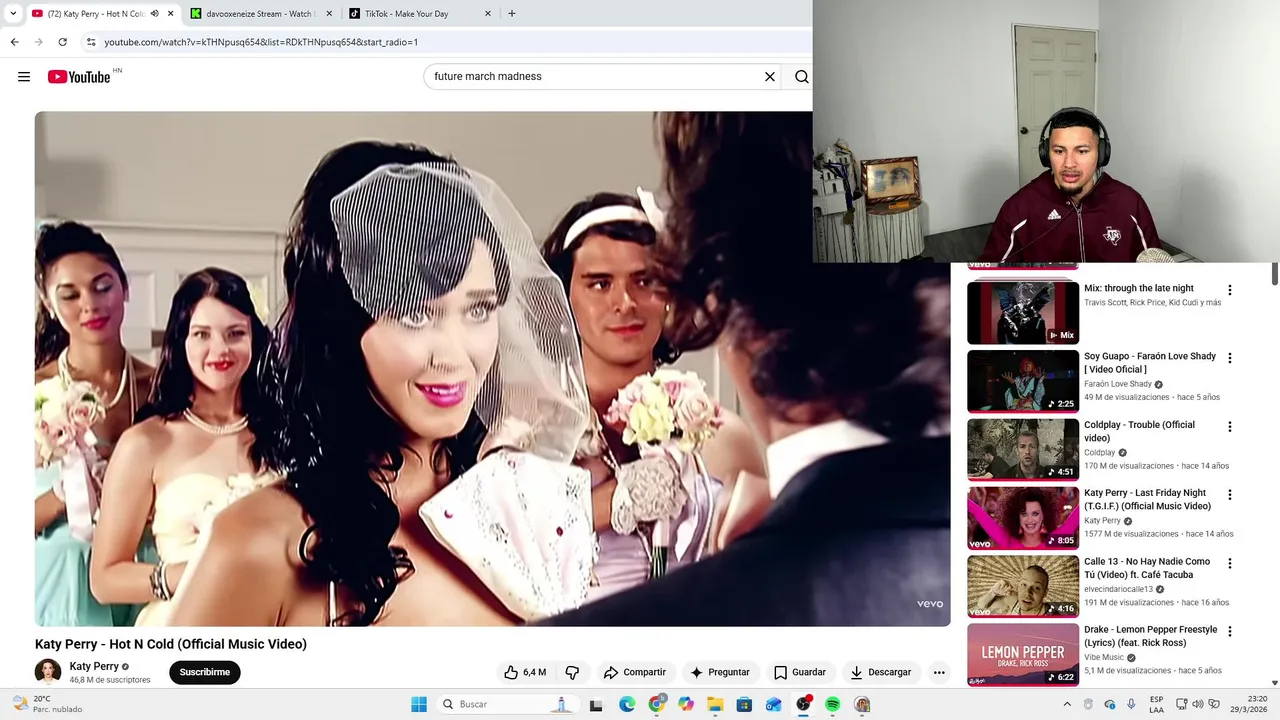Open OBS Studio from the taskbar

tap(803, 704)
